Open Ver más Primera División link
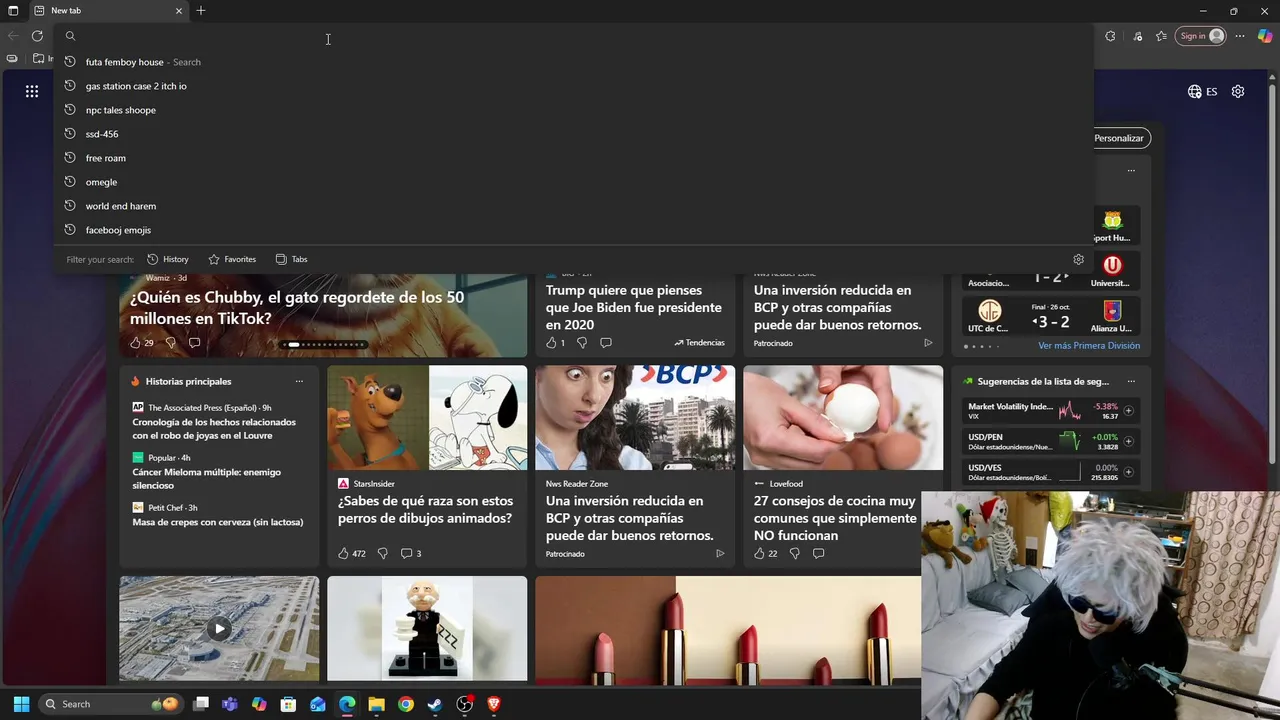This screenshot has height=720, width=1280. click(x=1089, y=346)
